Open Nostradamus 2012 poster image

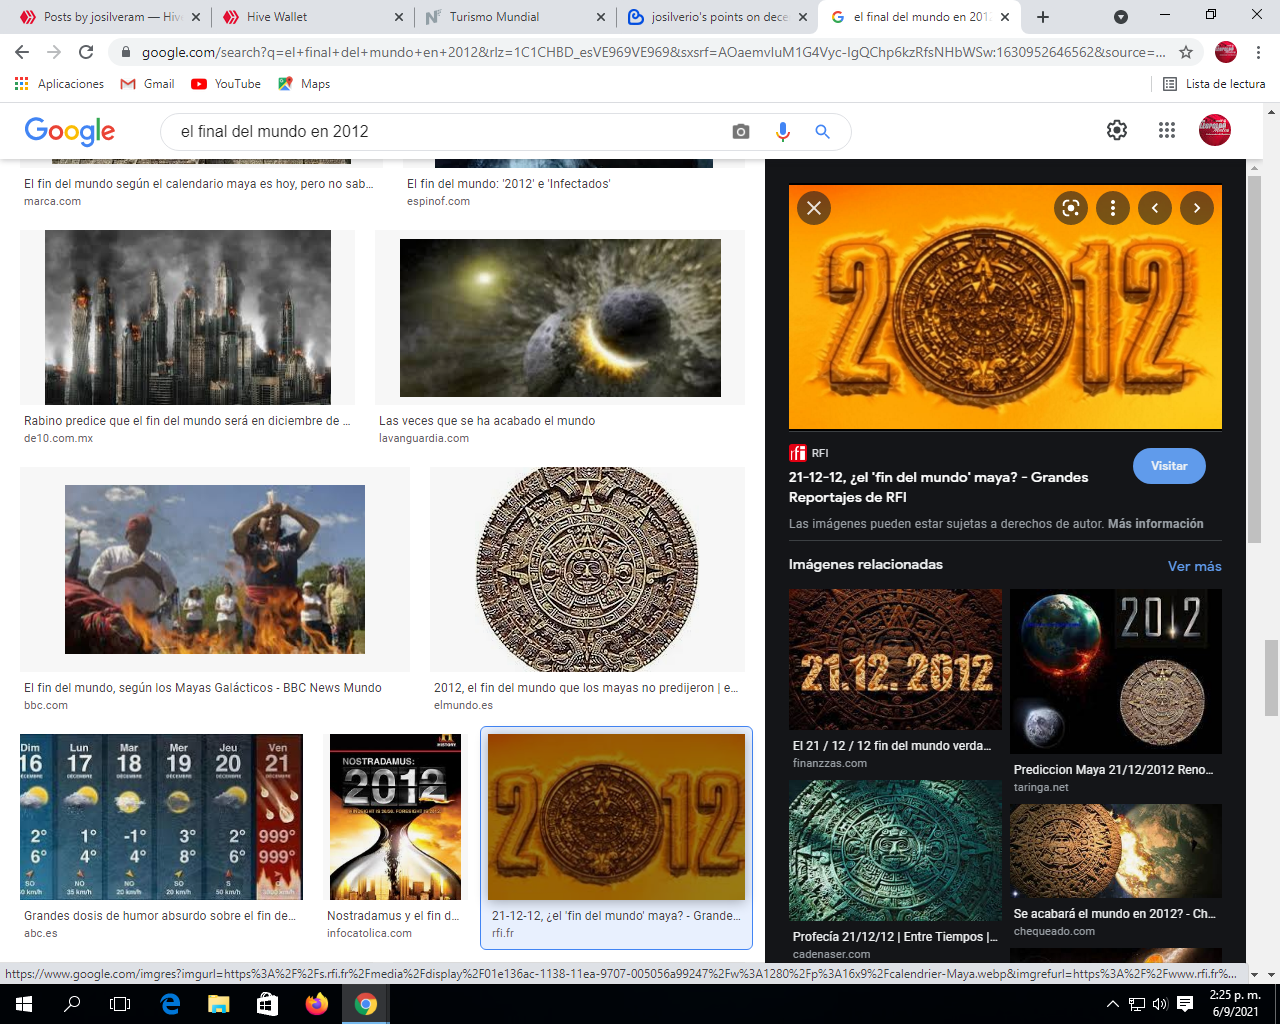coord(396,817)
